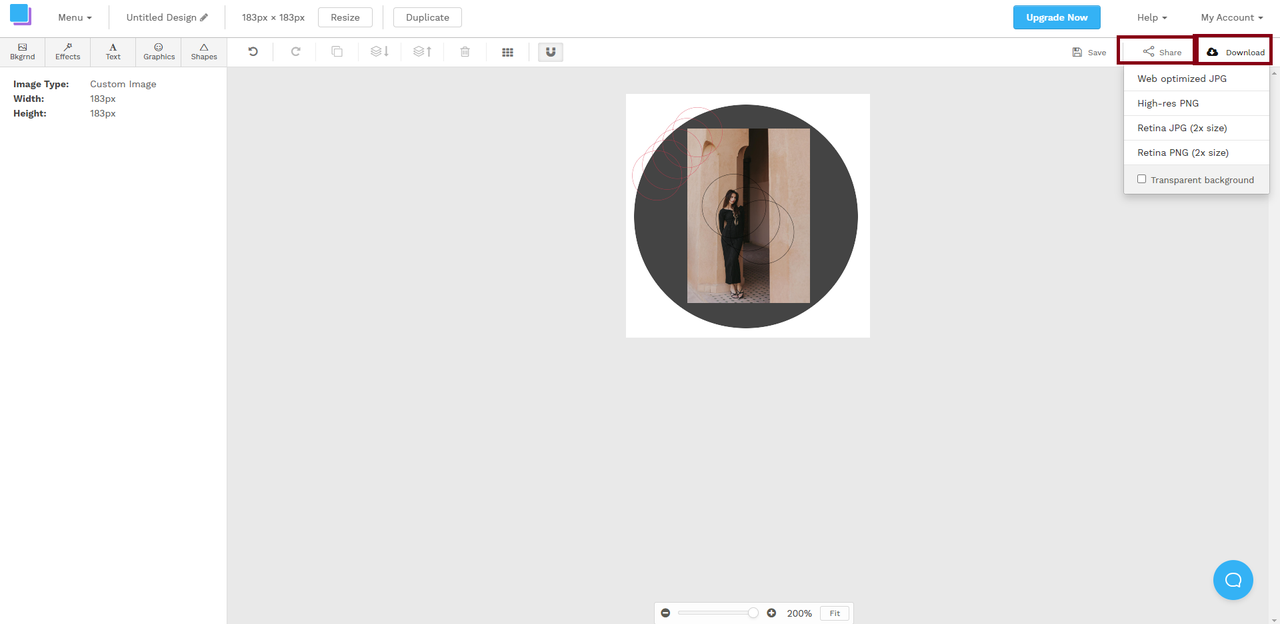Click the Custom Image type value
This screenshot has width=1280, height=624.
point(123,84)
